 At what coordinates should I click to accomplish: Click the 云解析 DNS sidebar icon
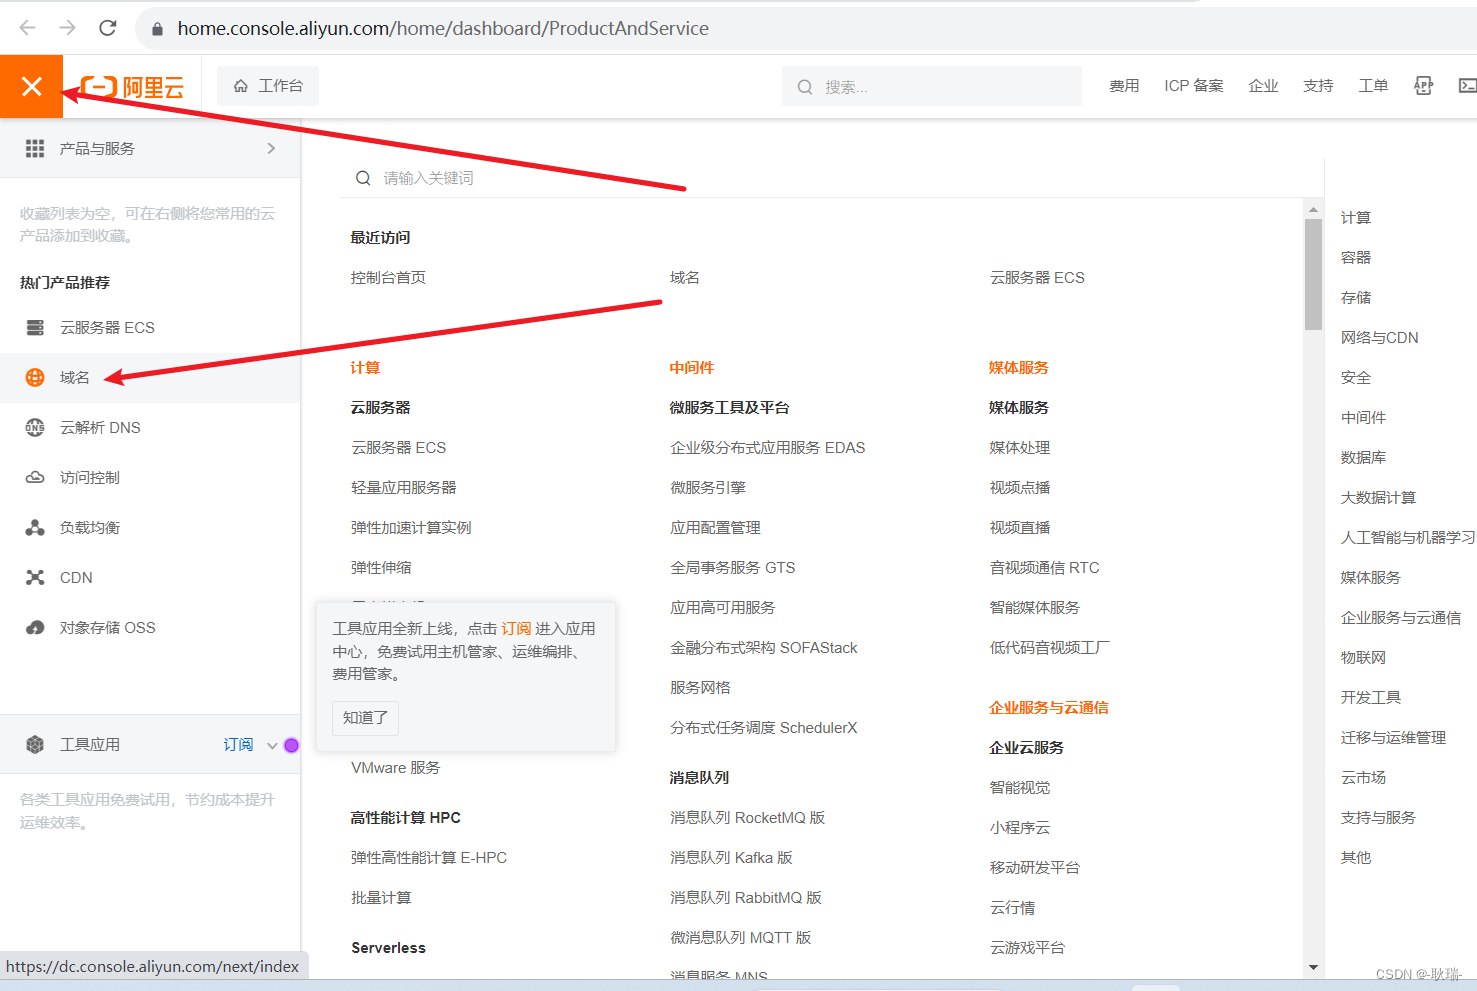35,427
